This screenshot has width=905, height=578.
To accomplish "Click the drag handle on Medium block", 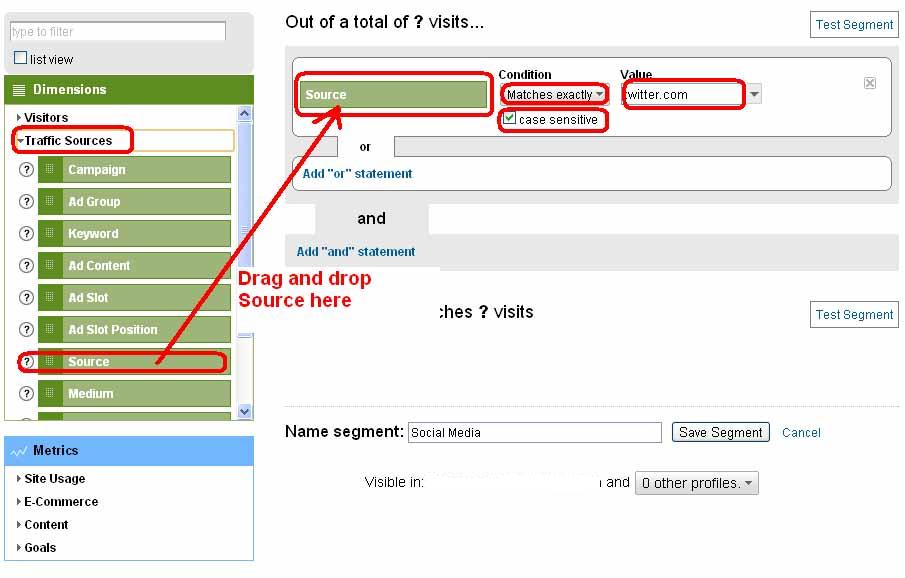I will [x=50, y=393].
